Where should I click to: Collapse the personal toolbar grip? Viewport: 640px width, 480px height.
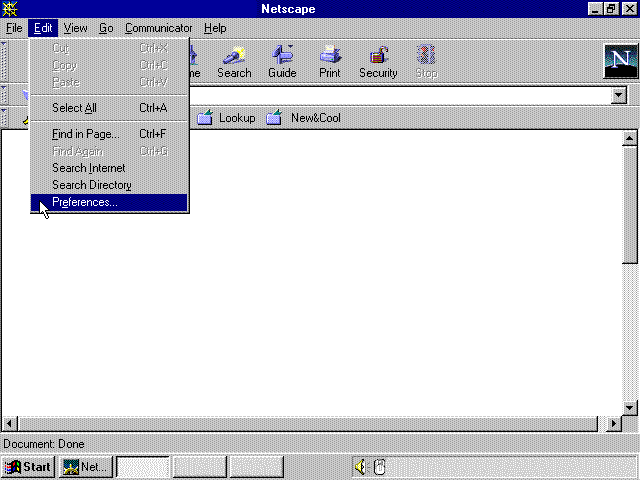click(x=4, y=118)
